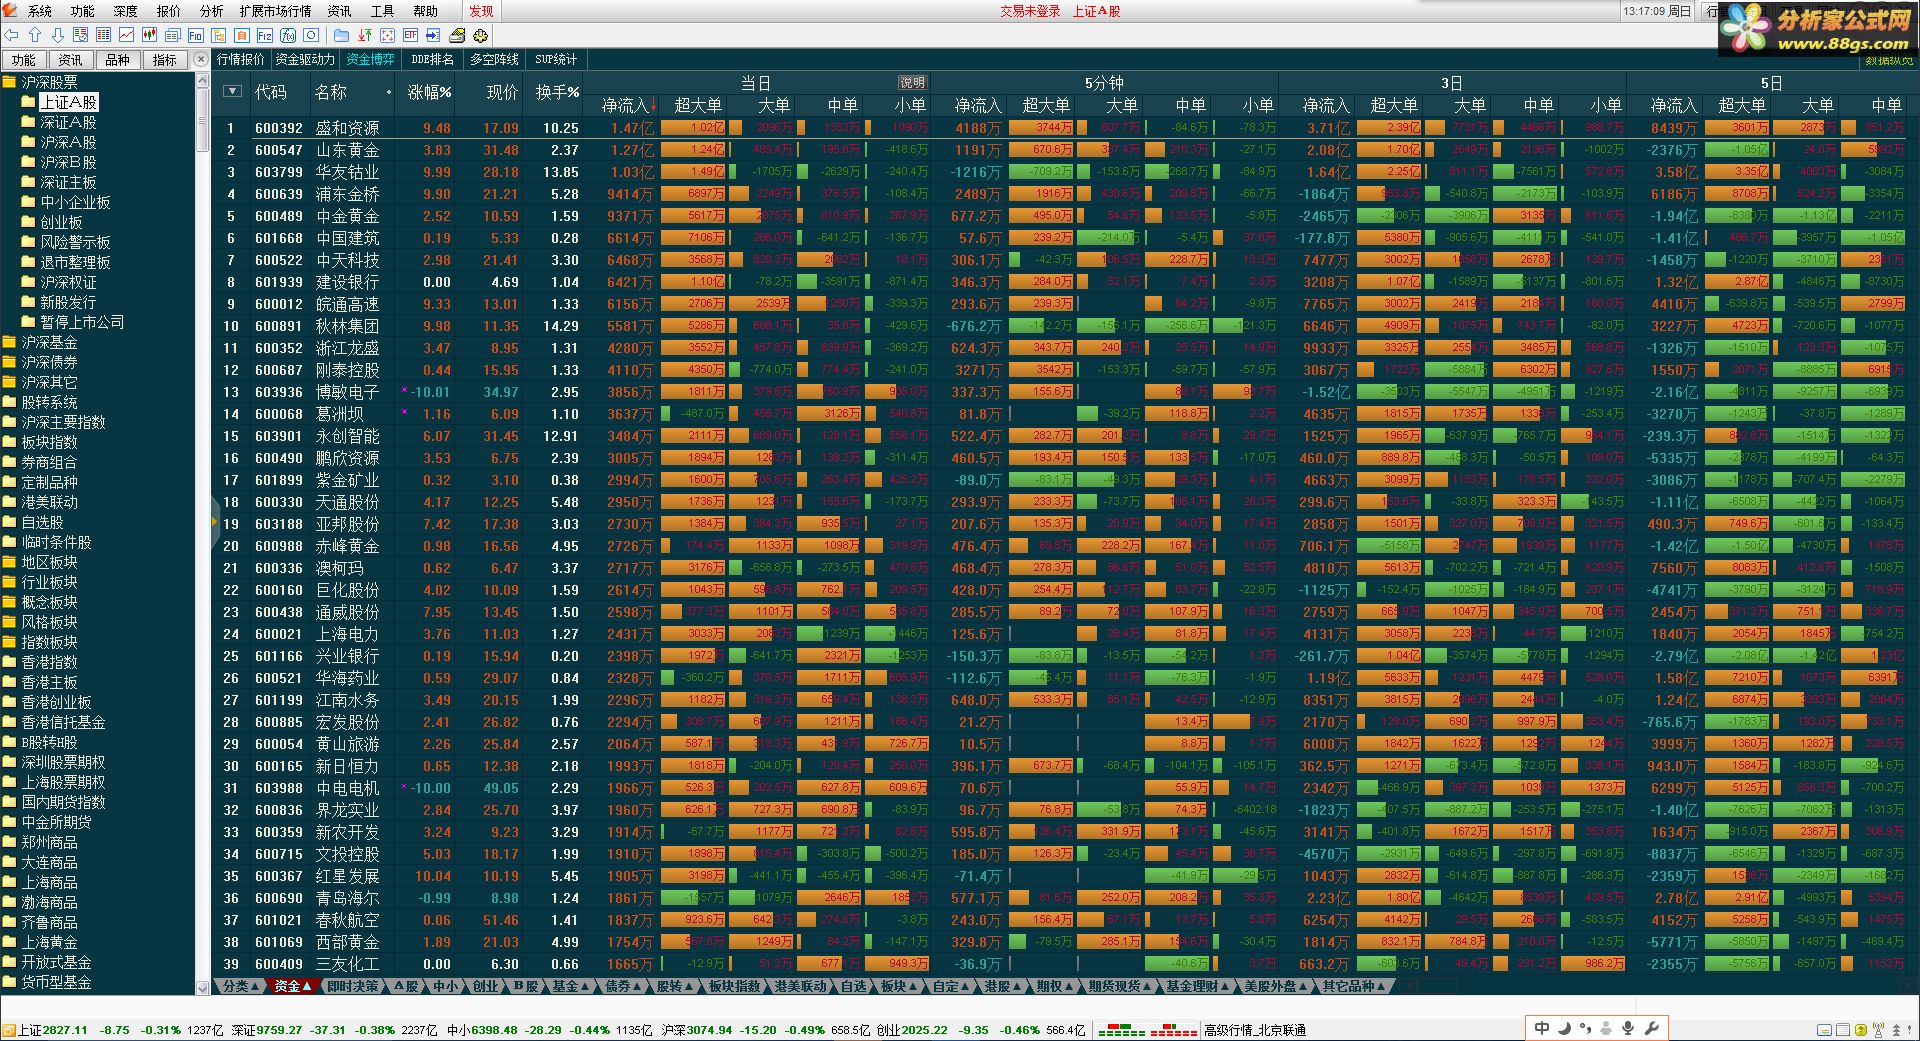Screen dimensions: 1920x1041
Task: Click the 发现 button in menu bar
Action: (x=481, y=11)
